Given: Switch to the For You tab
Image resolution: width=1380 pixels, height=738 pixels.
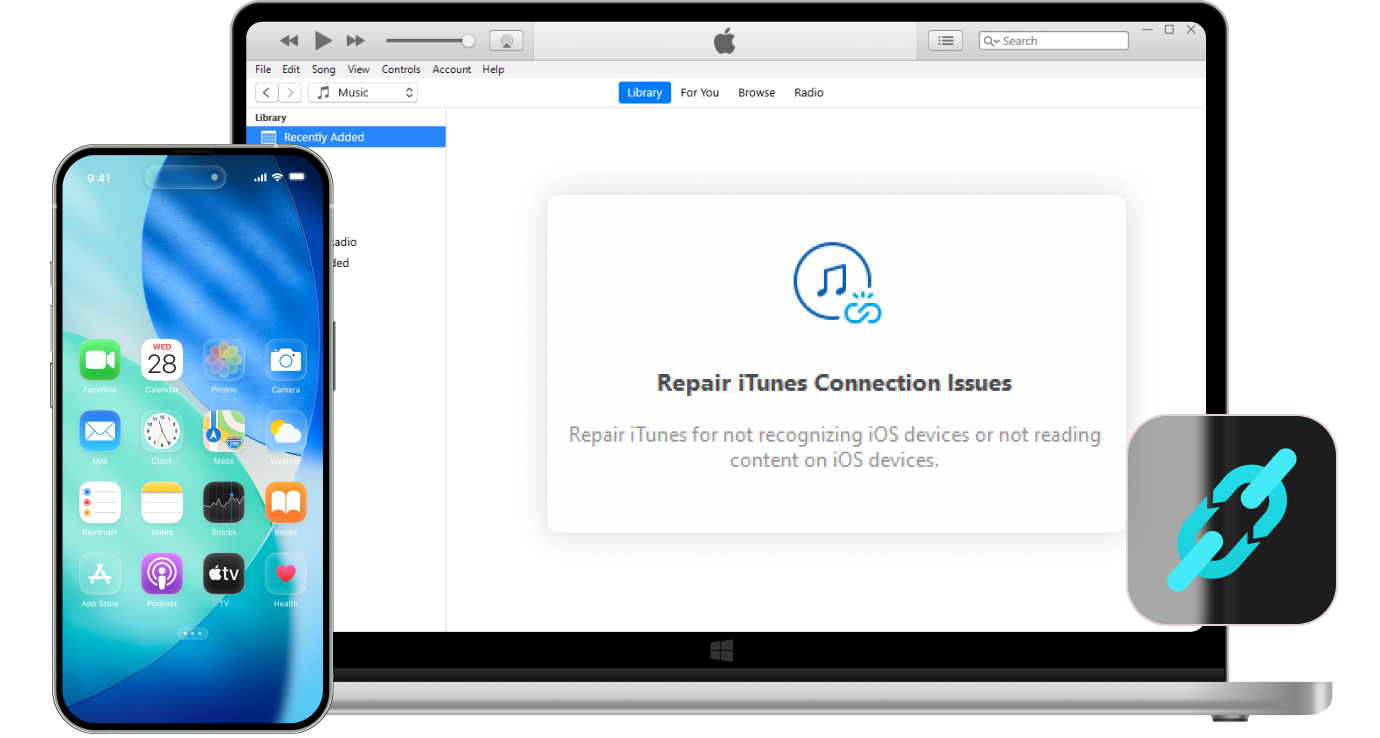Looking at the screenshot, I should [699, 92].
